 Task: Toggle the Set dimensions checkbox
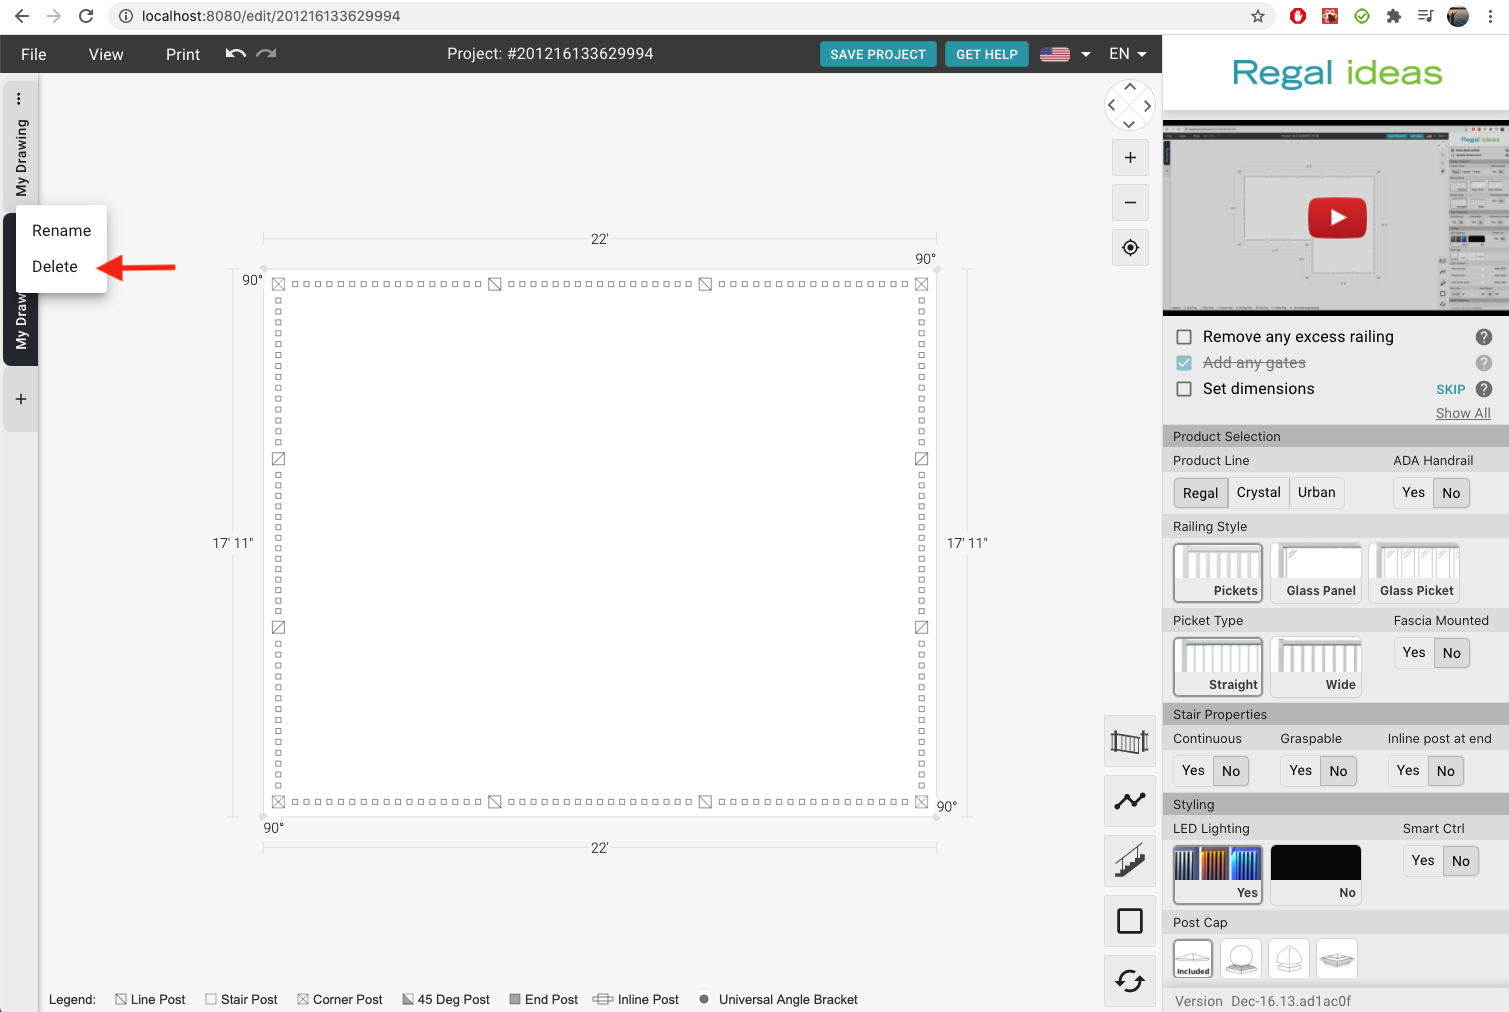(1184, 389)
